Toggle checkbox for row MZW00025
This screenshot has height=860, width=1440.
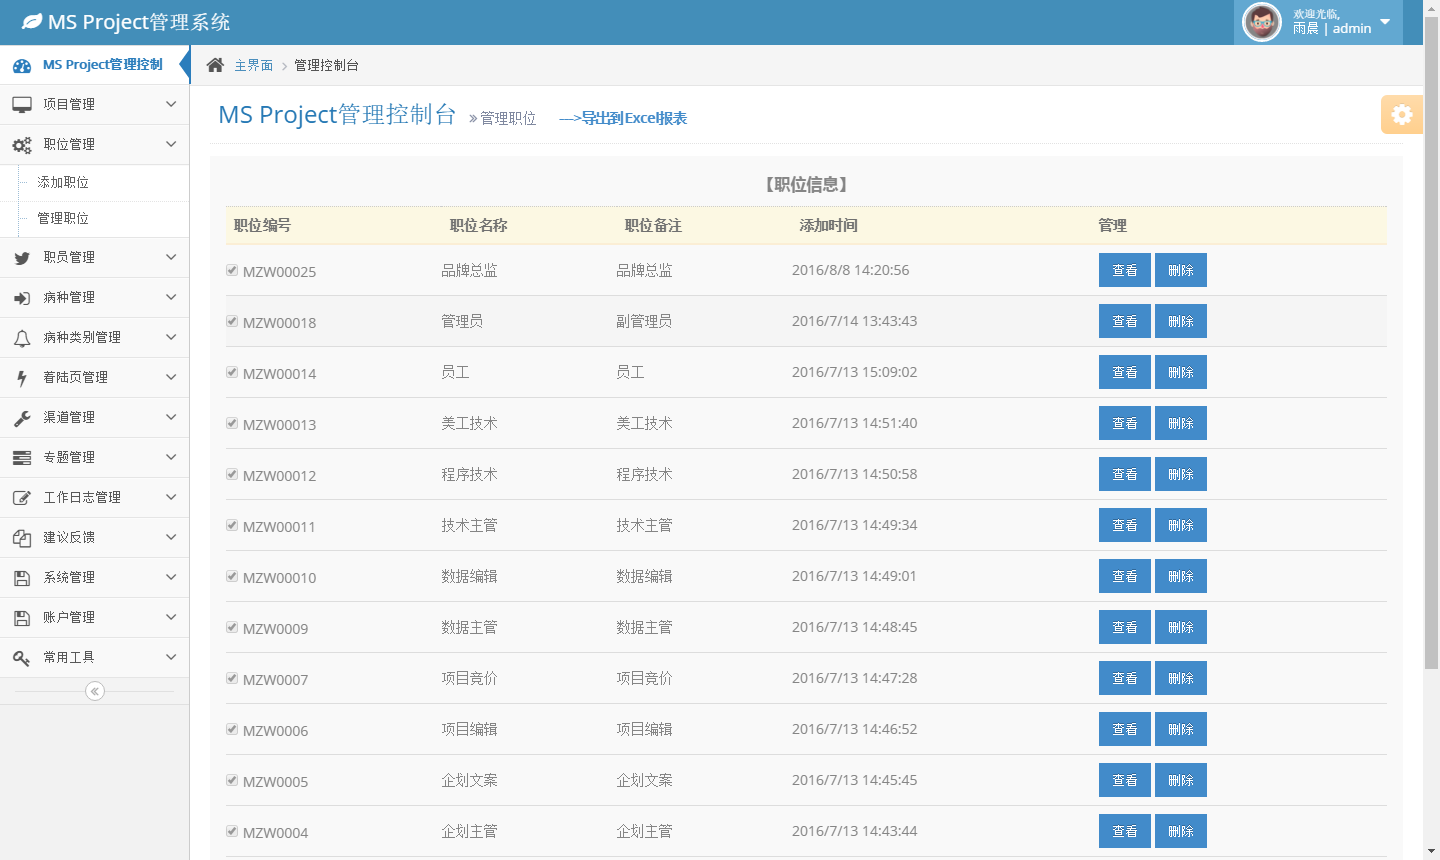[x=232, y=270]
